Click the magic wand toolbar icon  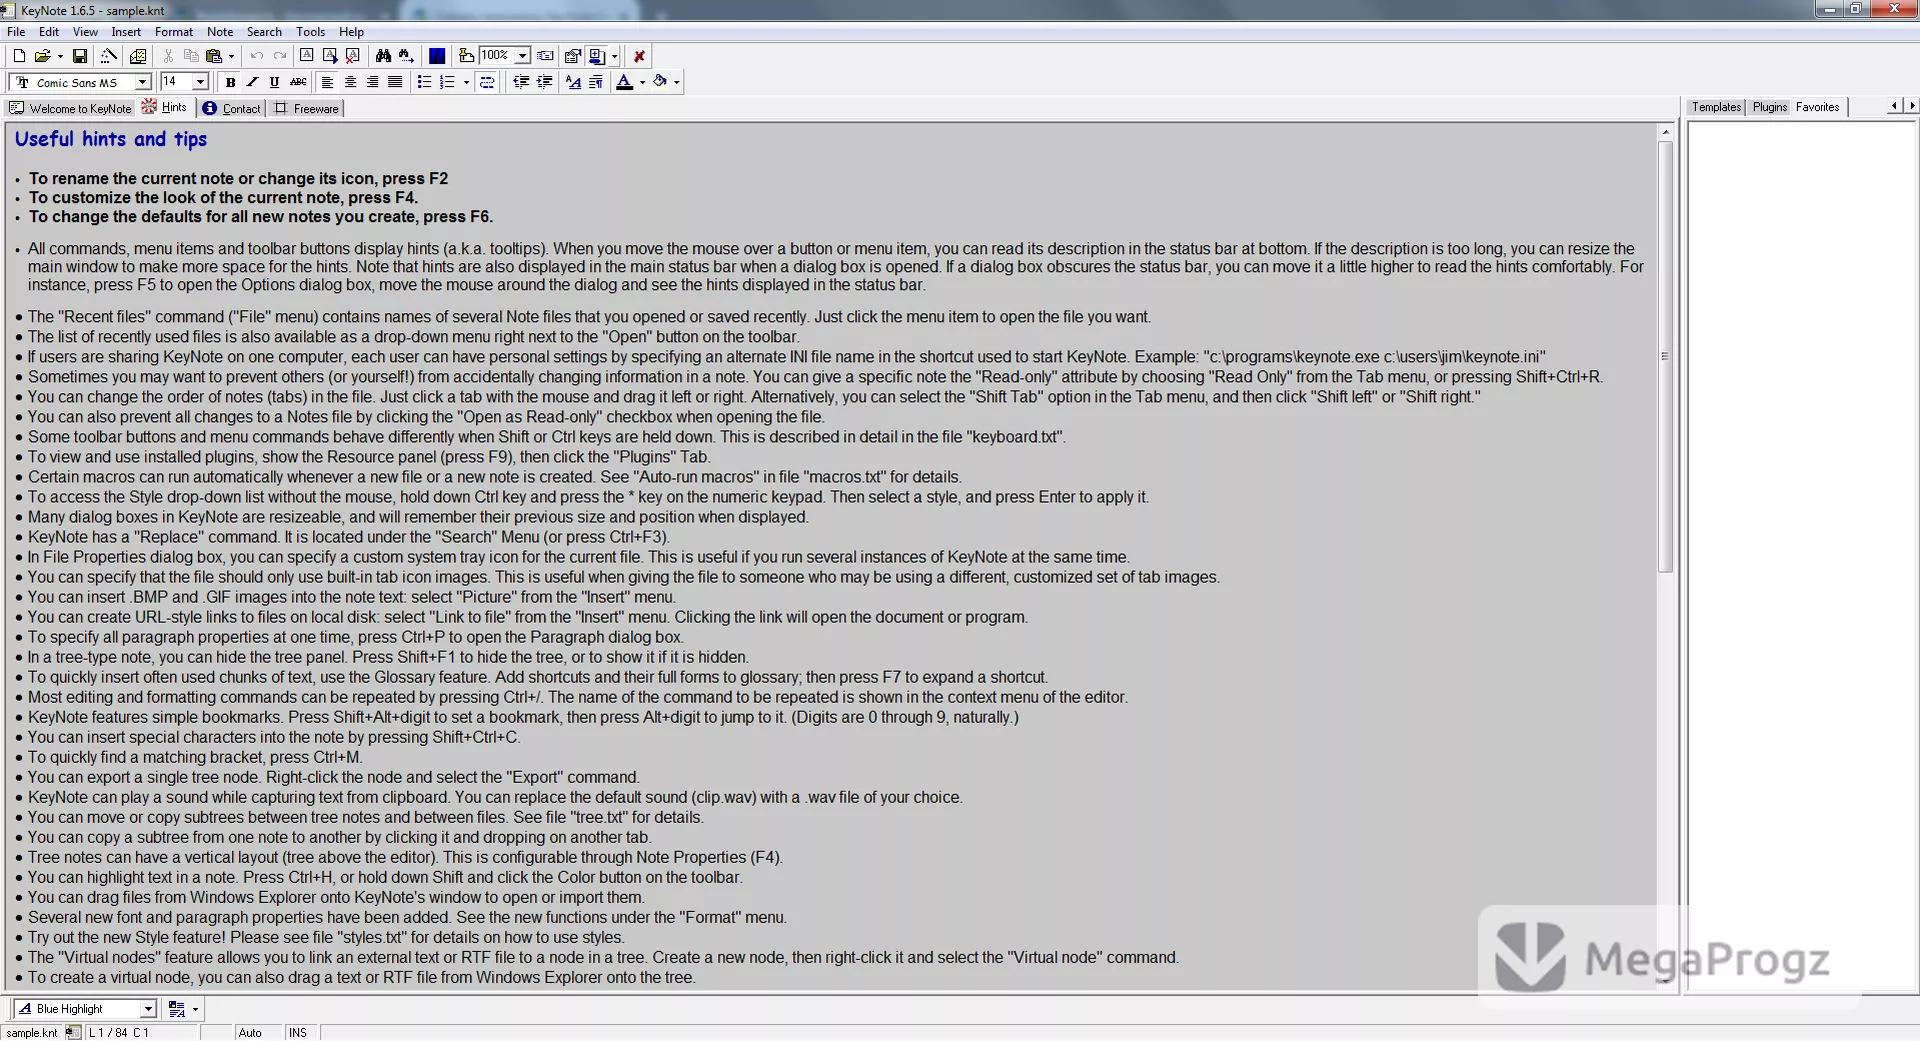click(108, 56)
